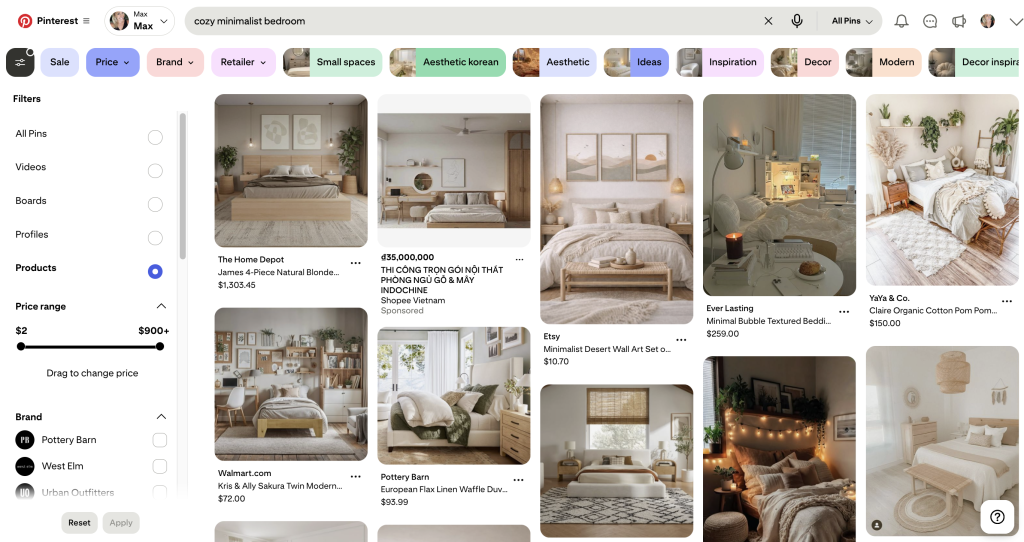This screenshot has width=1024, height=542.
Task: Open the filter settings icon button
Action: point(20,62)
